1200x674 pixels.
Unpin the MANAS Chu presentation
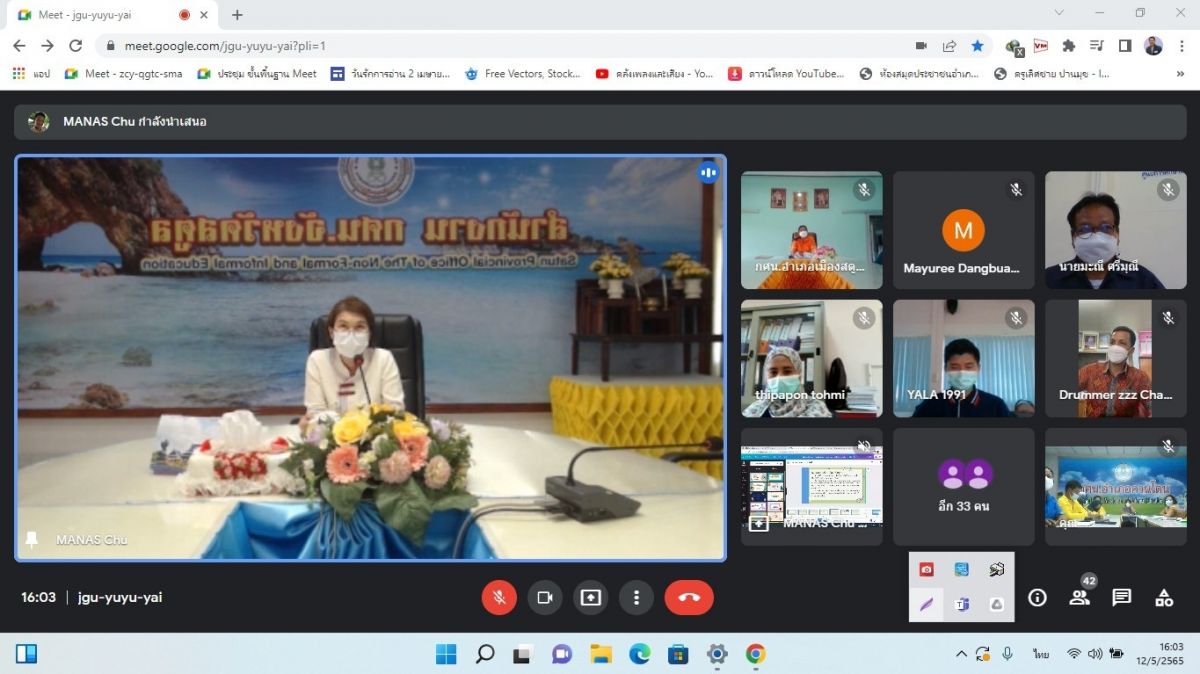31,540
